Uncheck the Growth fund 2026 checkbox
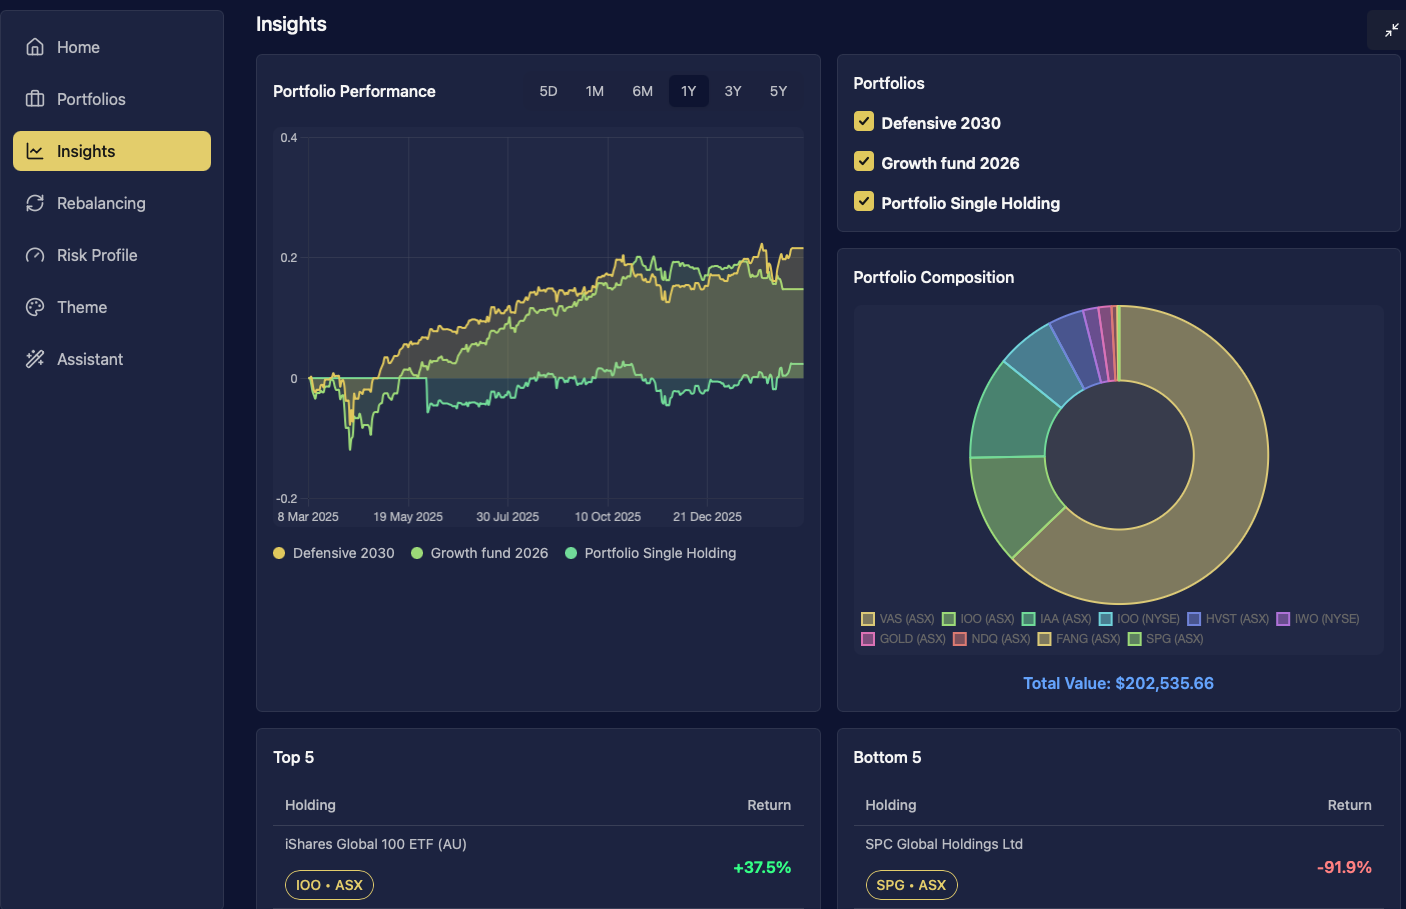This screenshot has height=909, width=1406. [x=864, y=162]
